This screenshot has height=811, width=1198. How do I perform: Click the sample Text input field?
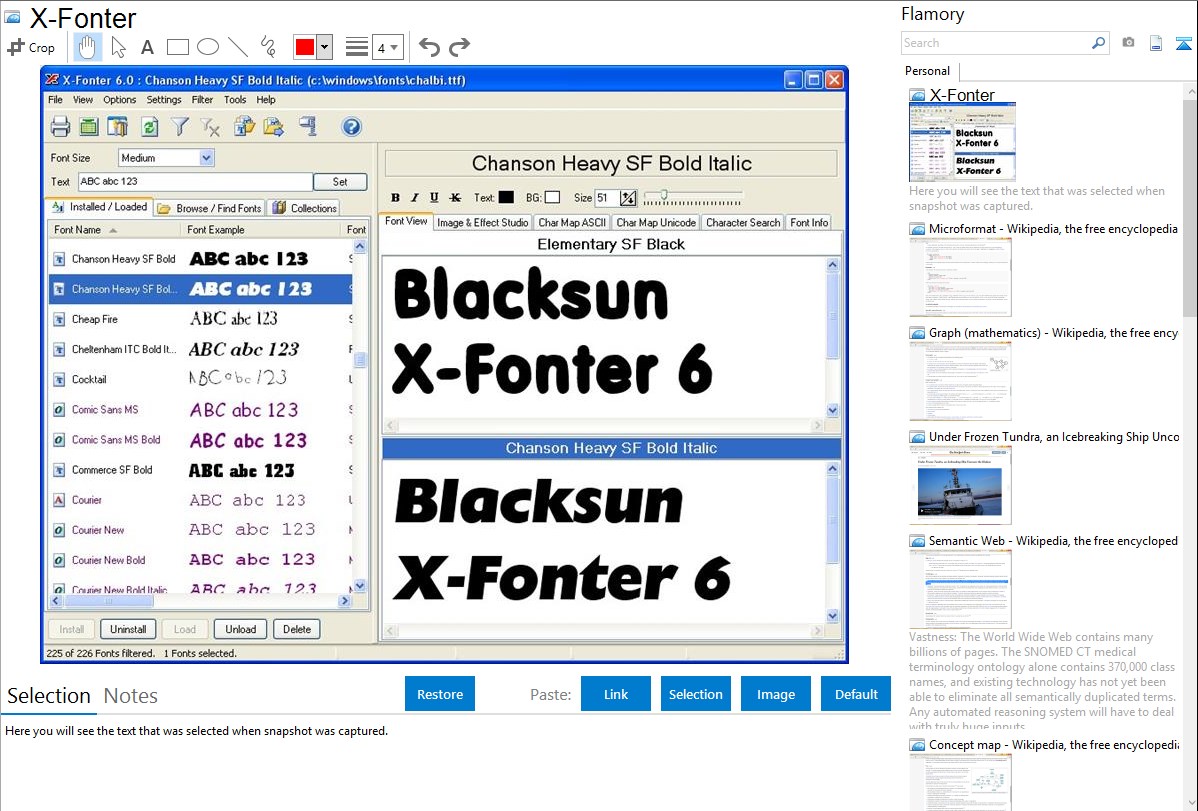coord(194,181)
